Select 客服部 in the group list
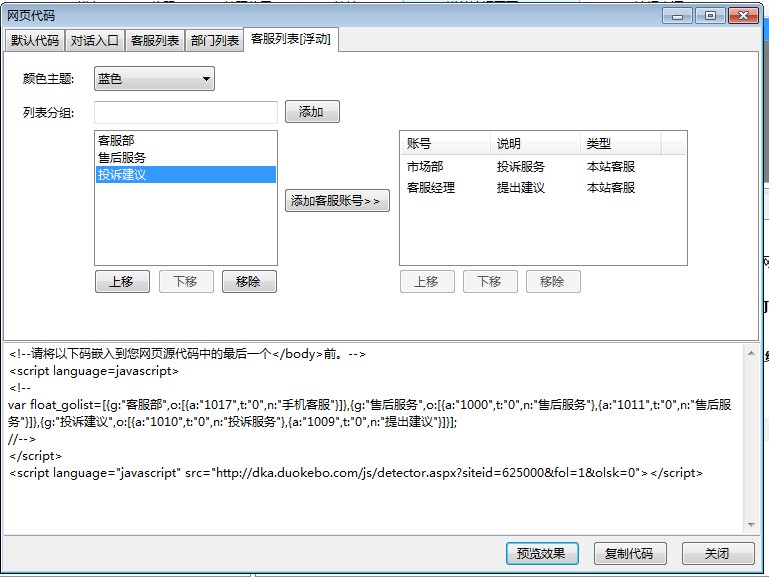This screenshot has height=577, width=769. coord(116,141)
